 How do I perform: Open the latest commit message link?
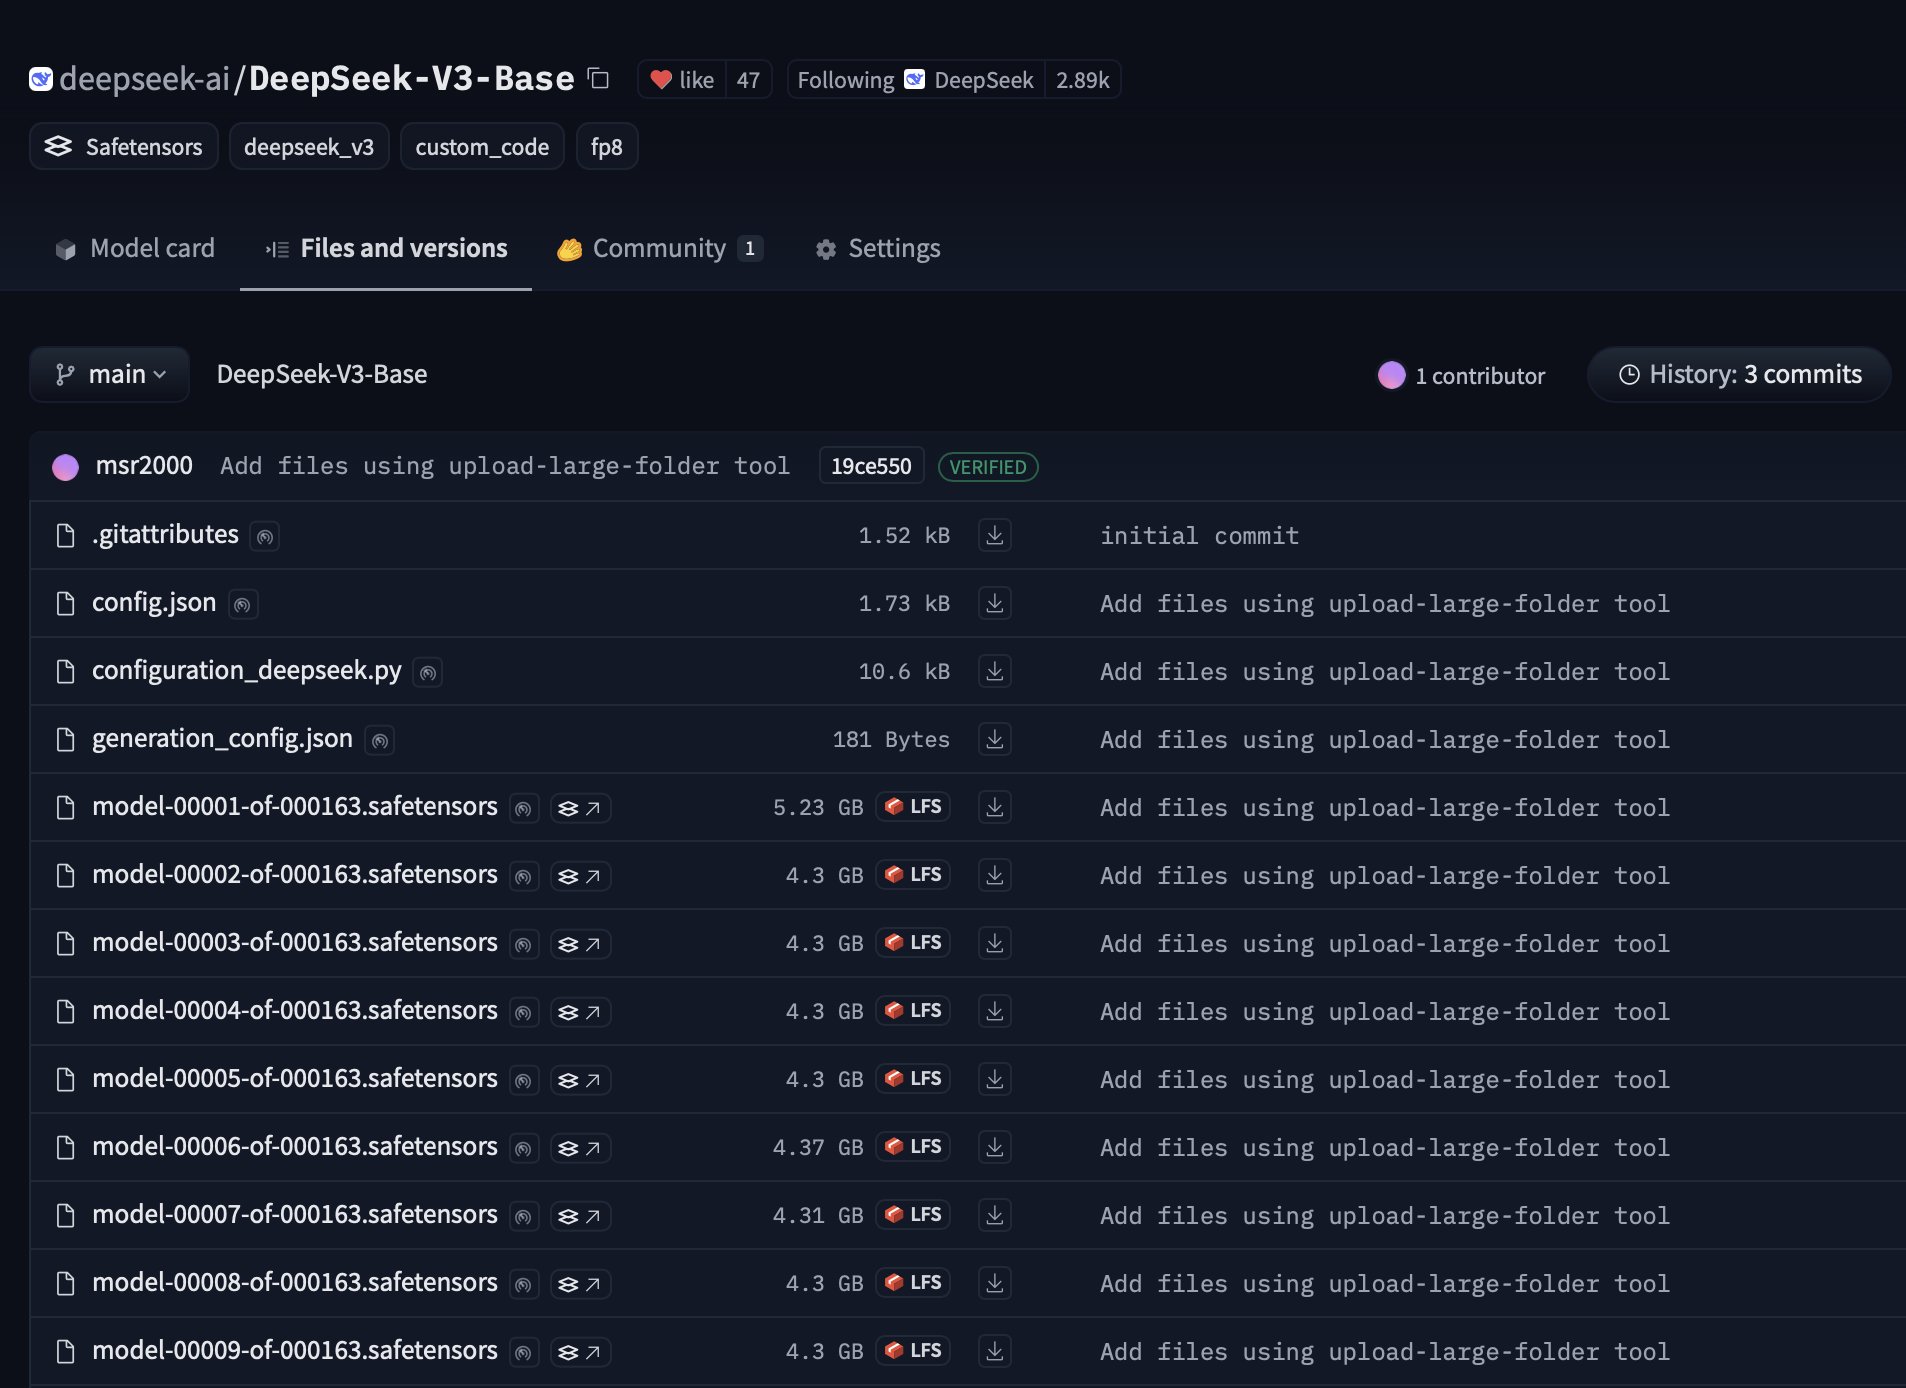point(505,466)
